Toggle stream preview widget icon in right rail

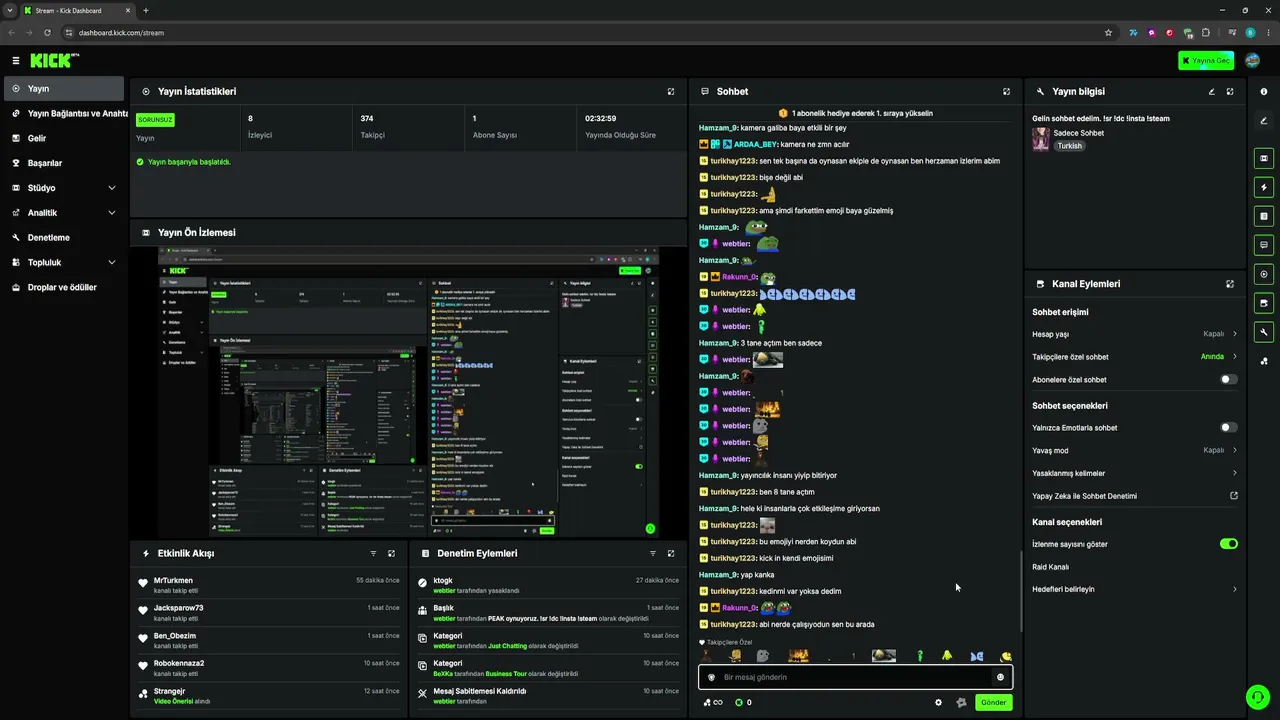tap(1264, 158)
